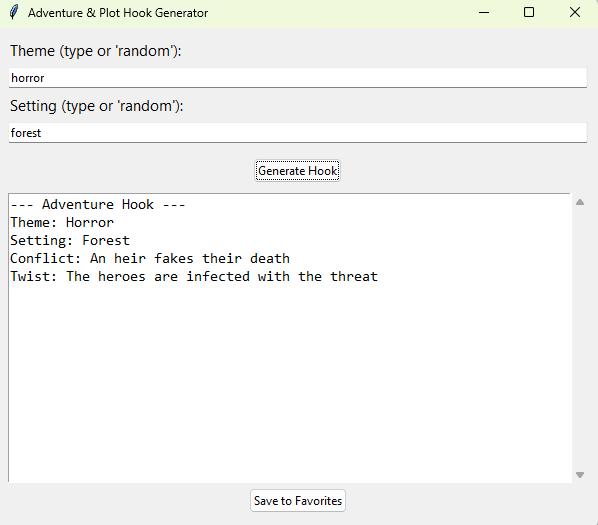Viewport: 598px width, 525px height.
Task: Click the 'Conflict: An heir fakes their death' line
Action: pyautogui.click(x=150, y=258)
